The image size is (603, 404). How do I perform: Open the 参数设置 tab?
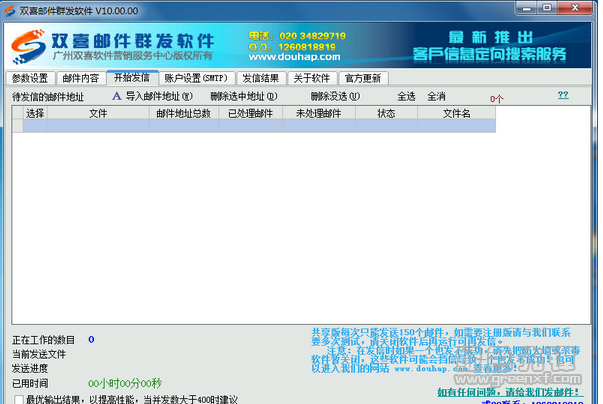pyautogui.click(x=30, y=78)
